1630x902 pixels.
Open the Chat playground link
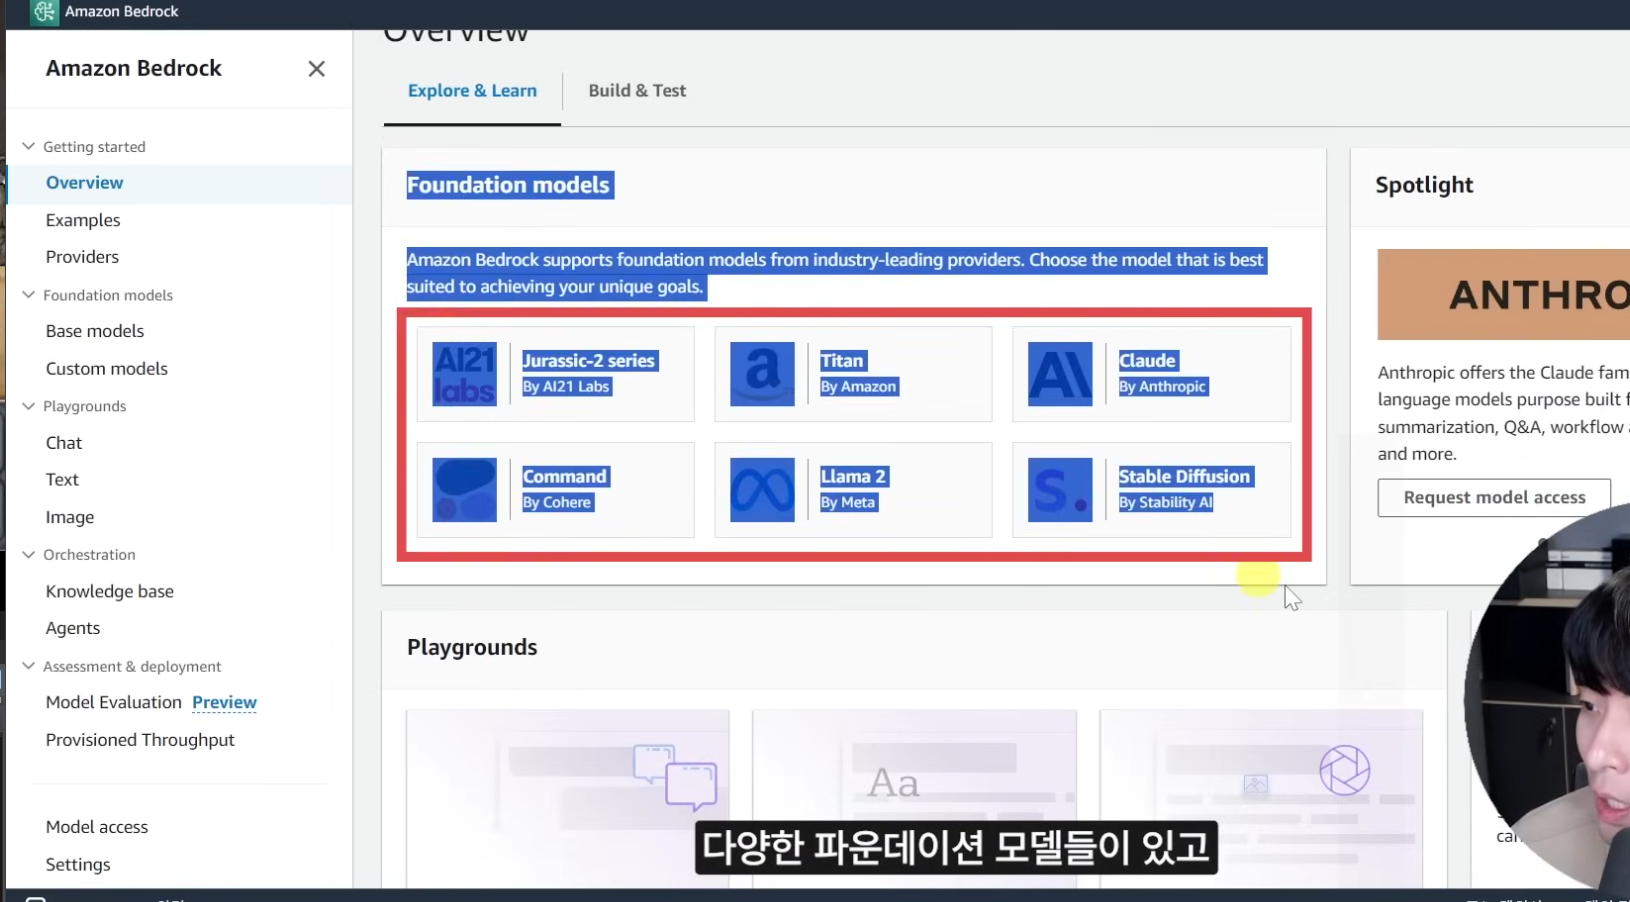click(64, 443)
